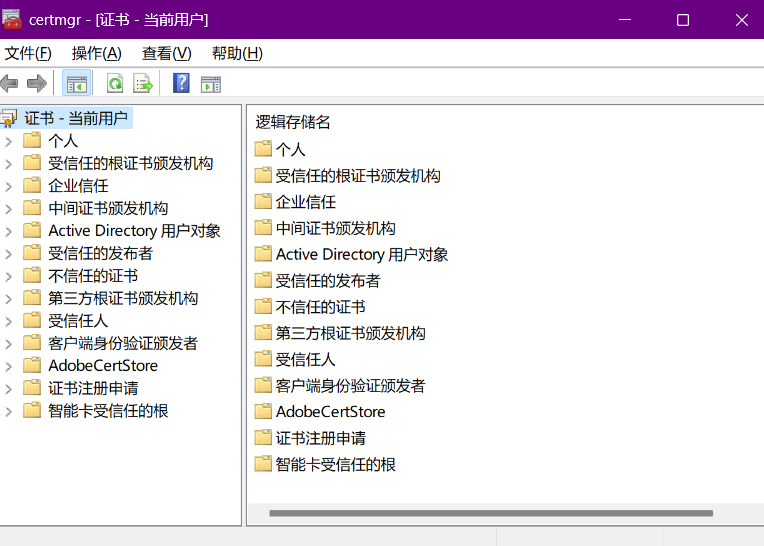
Task: Select 中间证书颁发机构 folder in right pane
Action: coord(335,228)
